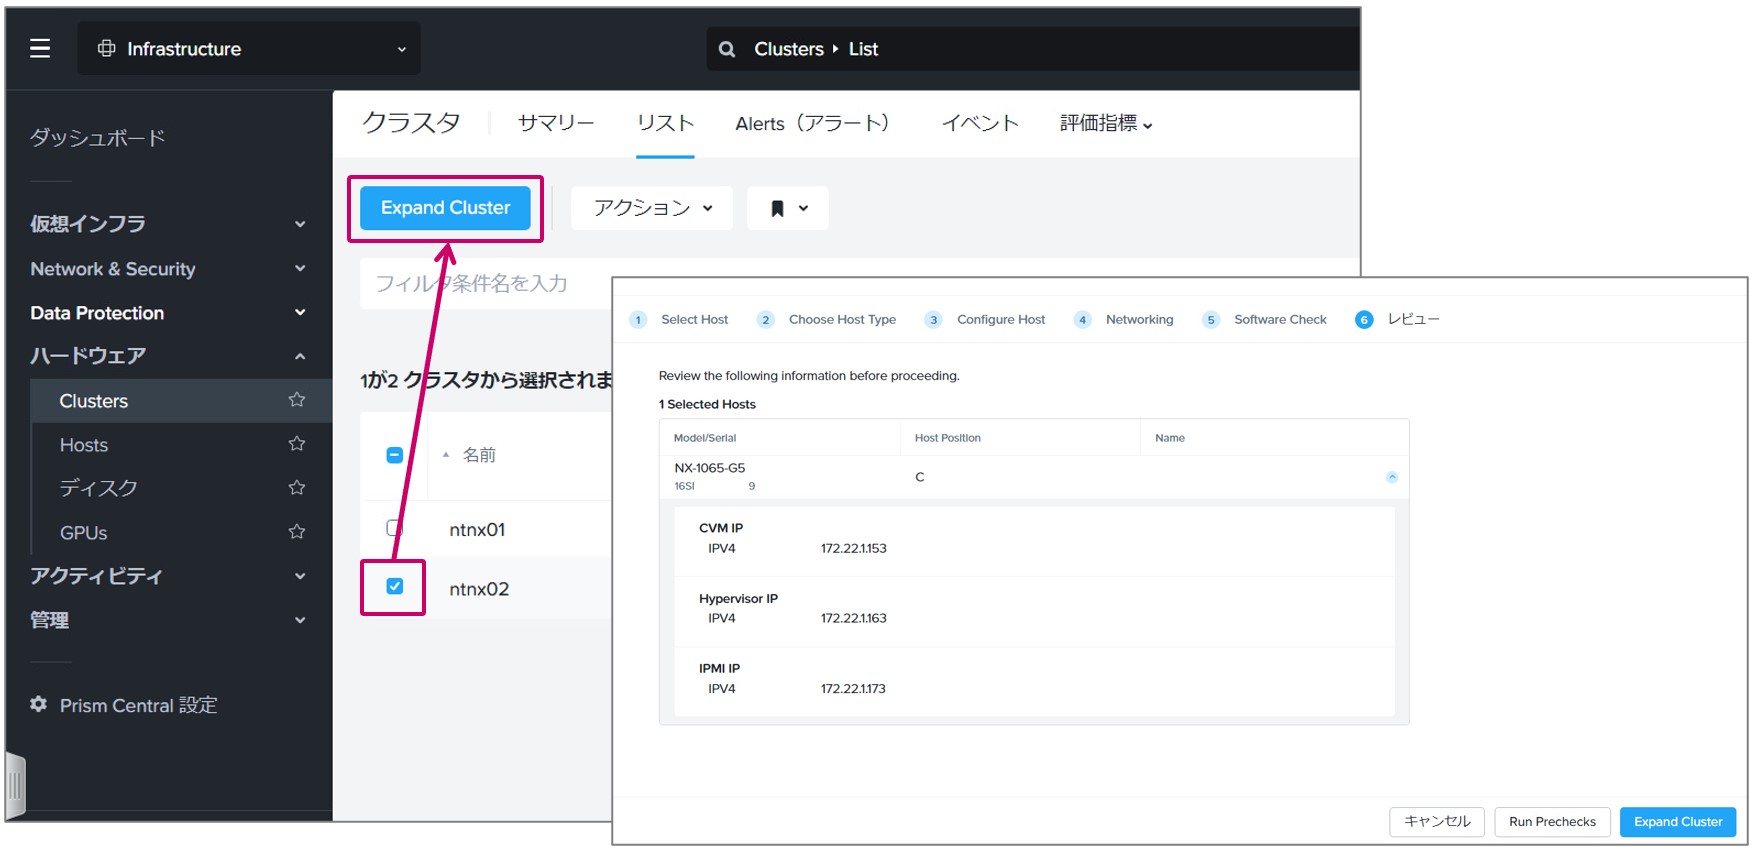The image size is (1753, 850).
Task: Check the ntnx01 cluster checkbox
Action: (x=395, y=528)
